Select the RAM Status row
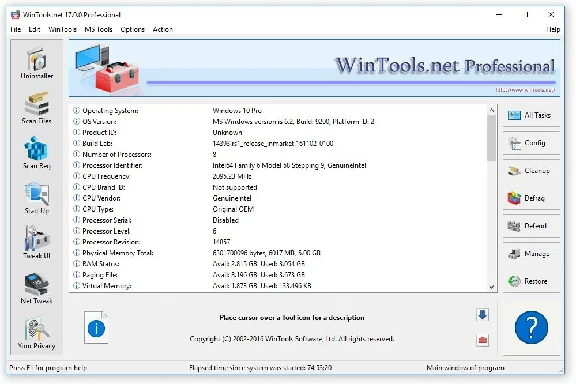The height and width of the screenshot is (384, 576). point(279,264)
